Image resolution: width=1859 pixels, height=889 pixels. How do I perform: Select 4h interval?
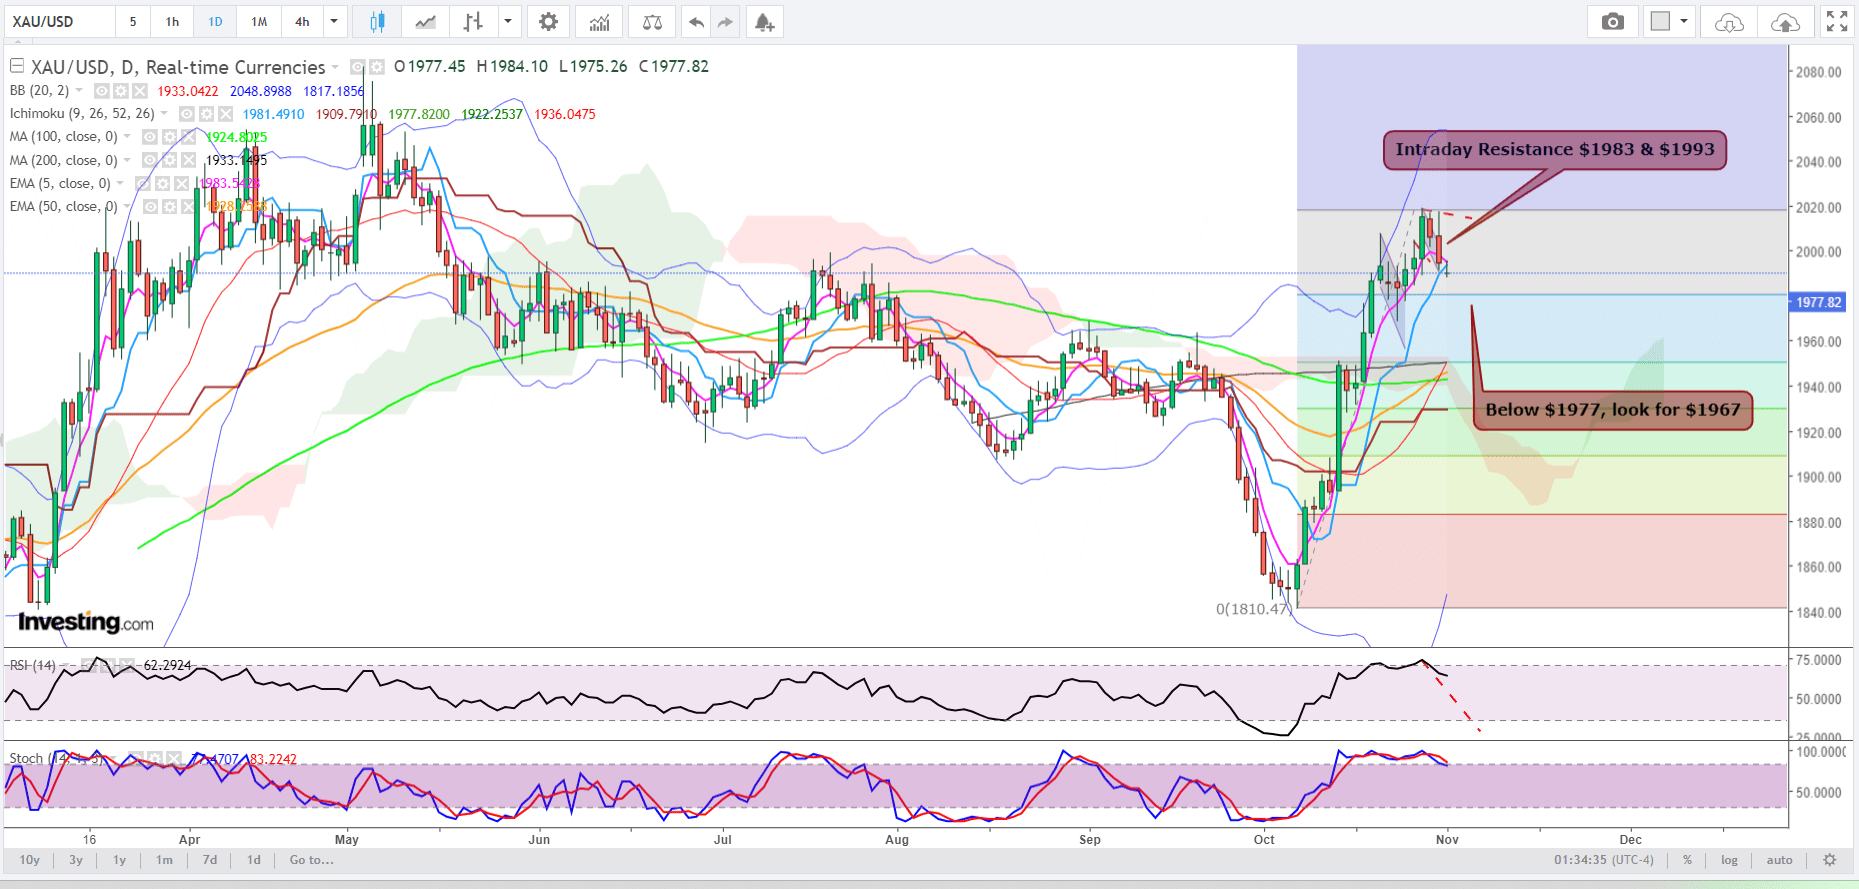302,22
